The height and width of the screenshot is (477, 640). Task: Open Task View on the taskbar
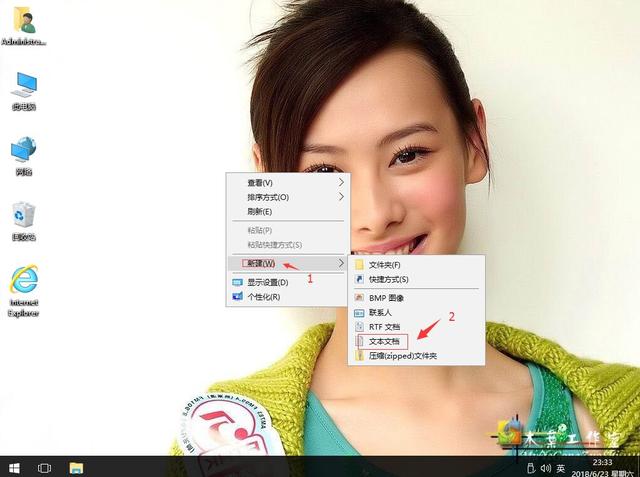pos(44,468)
